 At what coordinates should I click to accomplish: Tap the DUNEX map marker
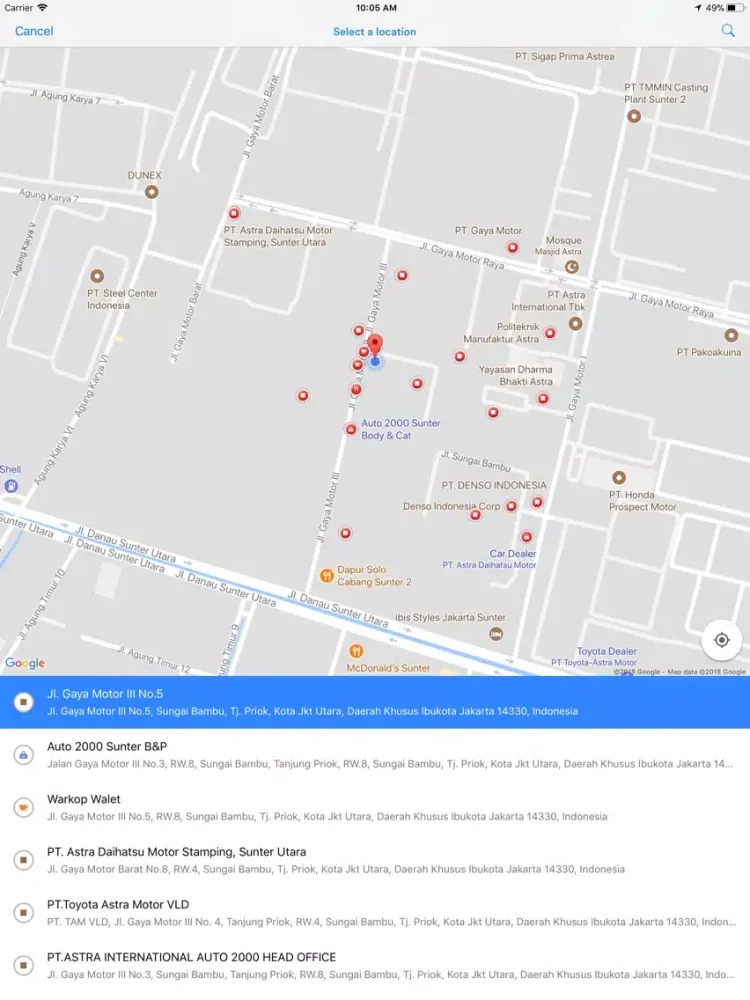(x=151, y=191)
